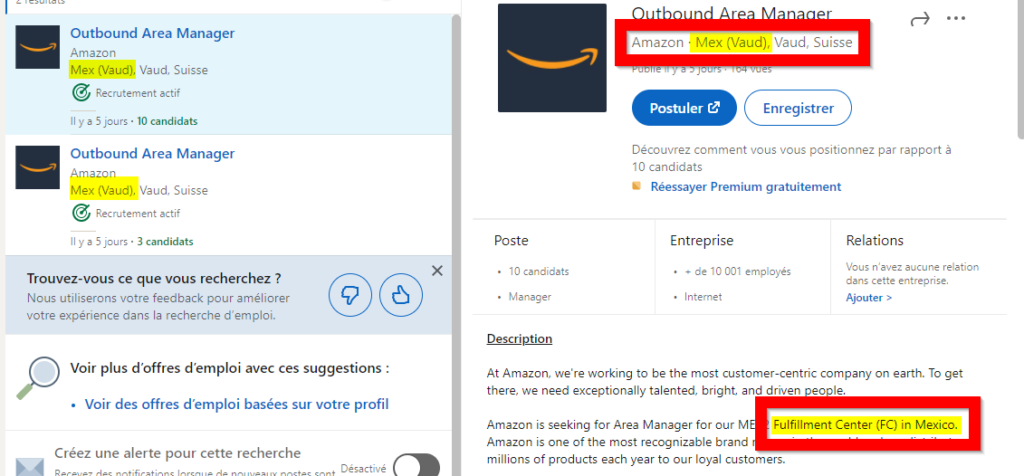Open Voir des offres basées sur votre profil

pos(236,404)
